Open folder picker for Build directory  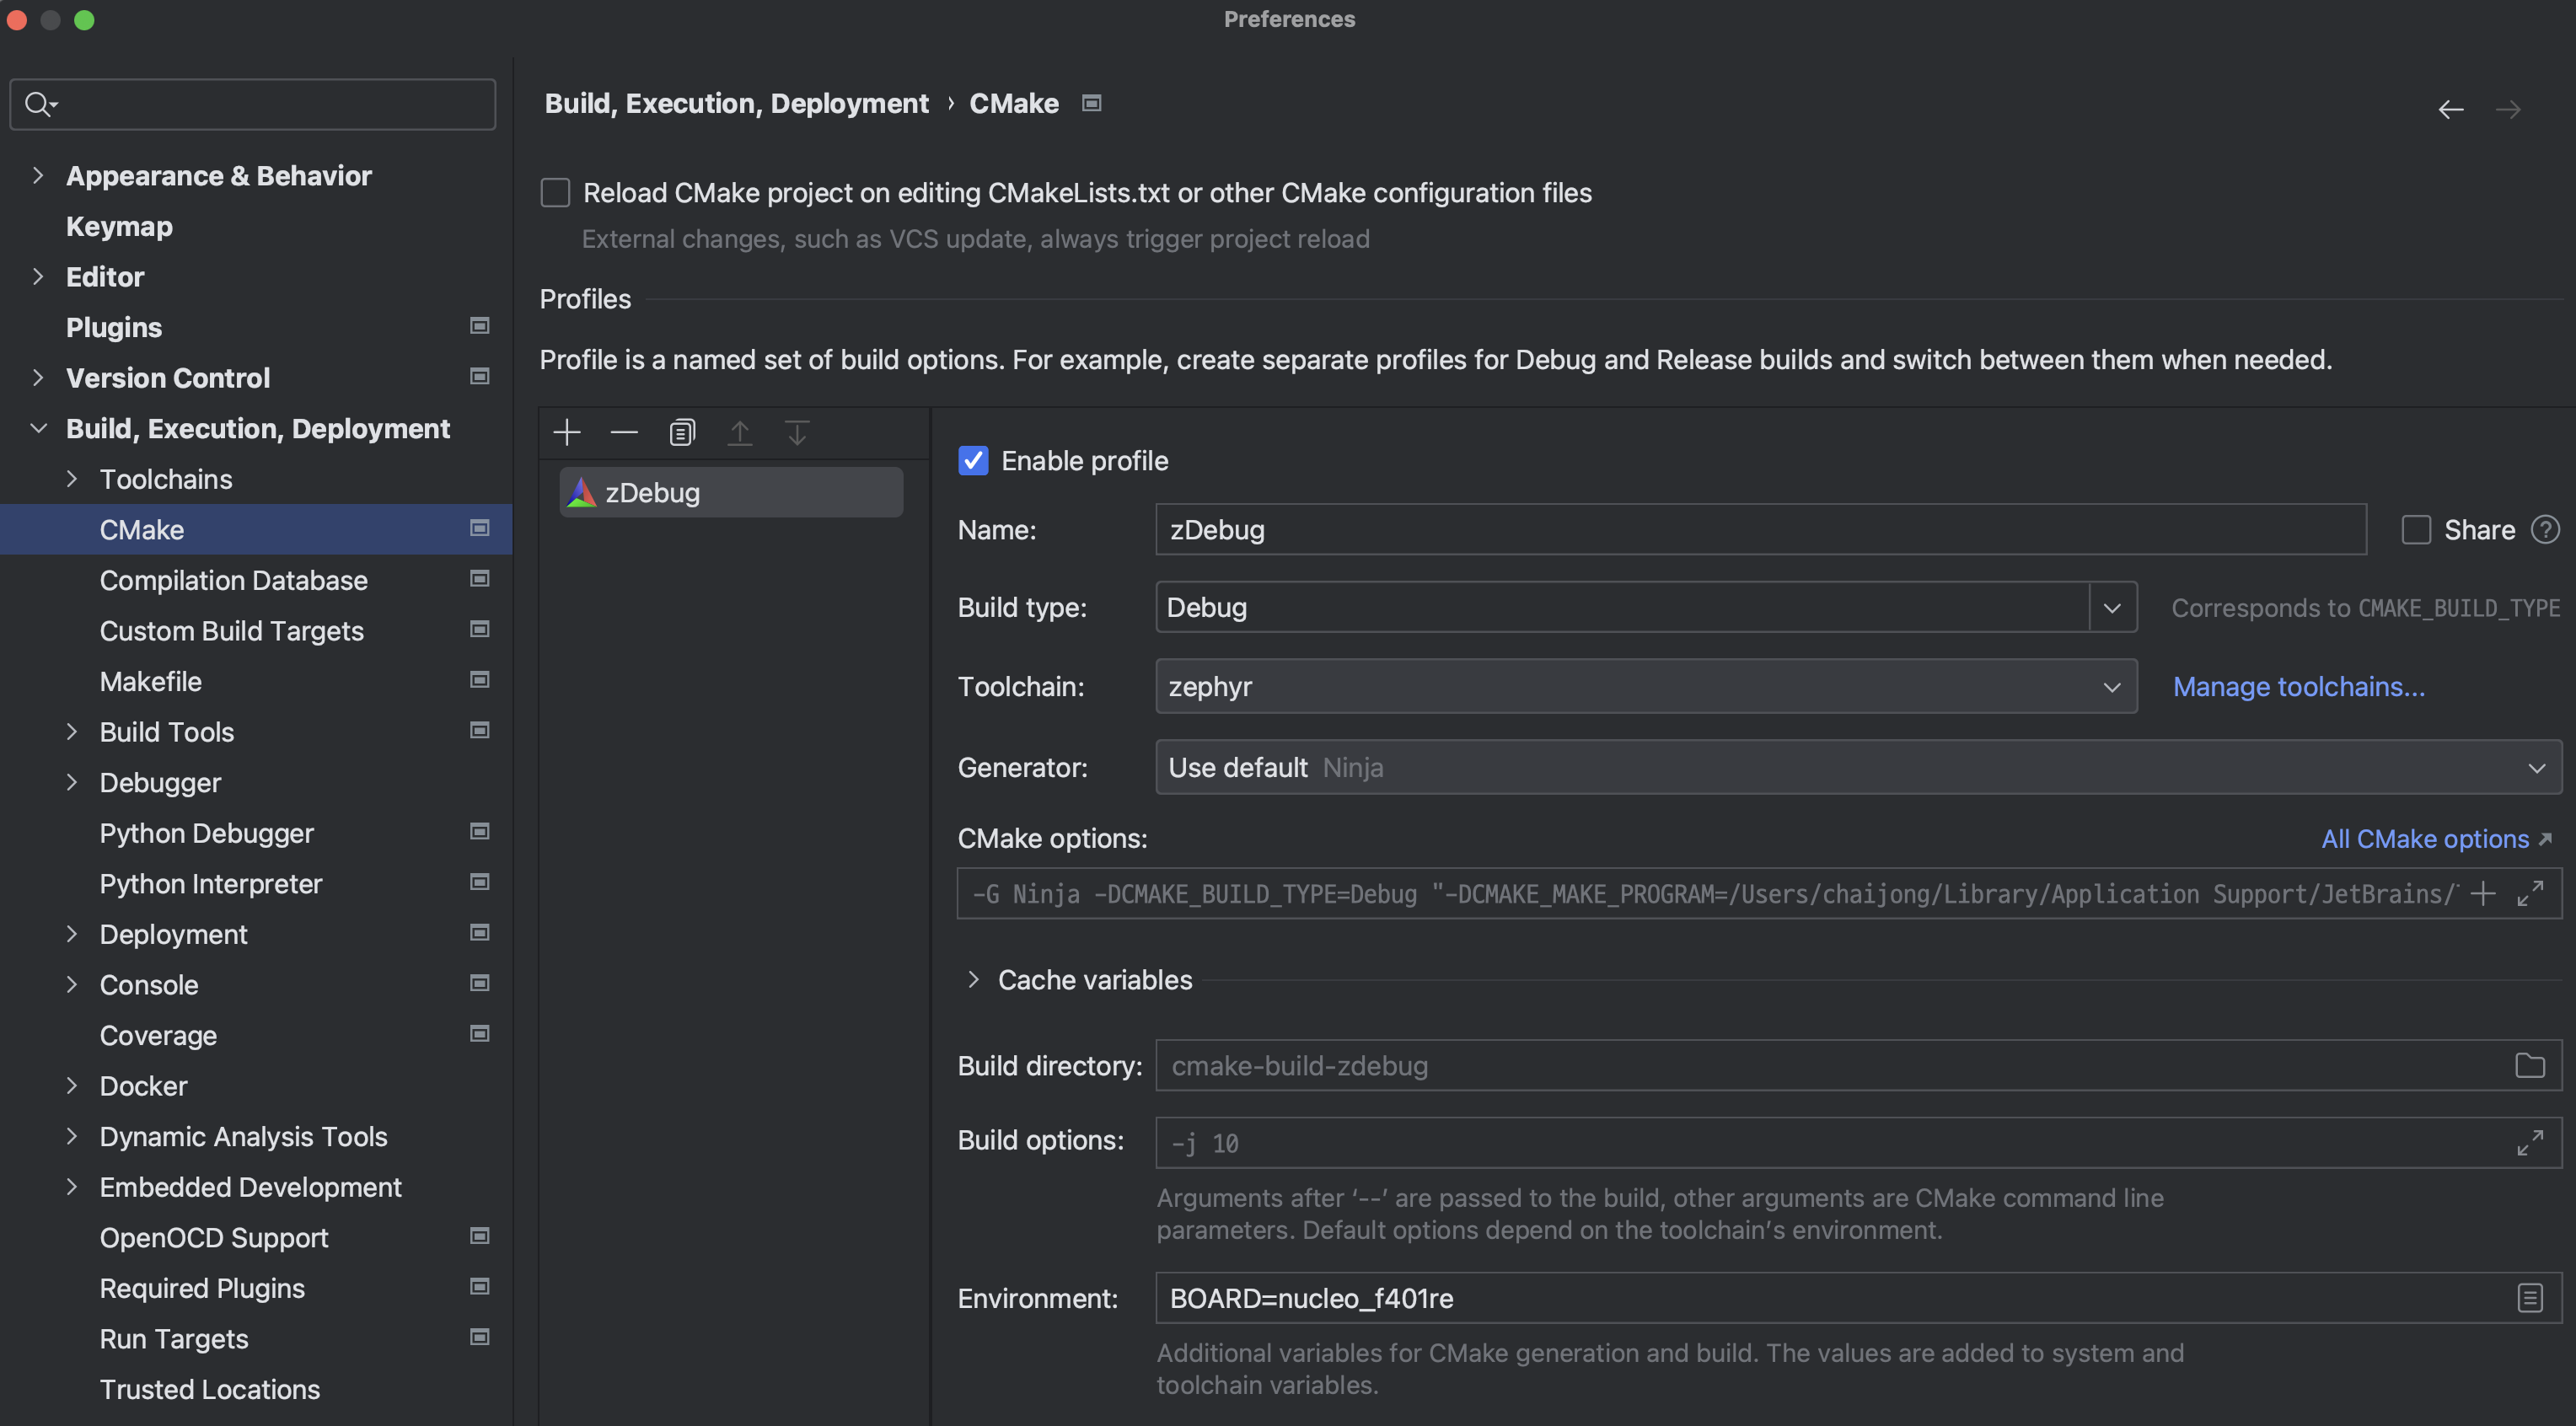tap(2530, 1065)
